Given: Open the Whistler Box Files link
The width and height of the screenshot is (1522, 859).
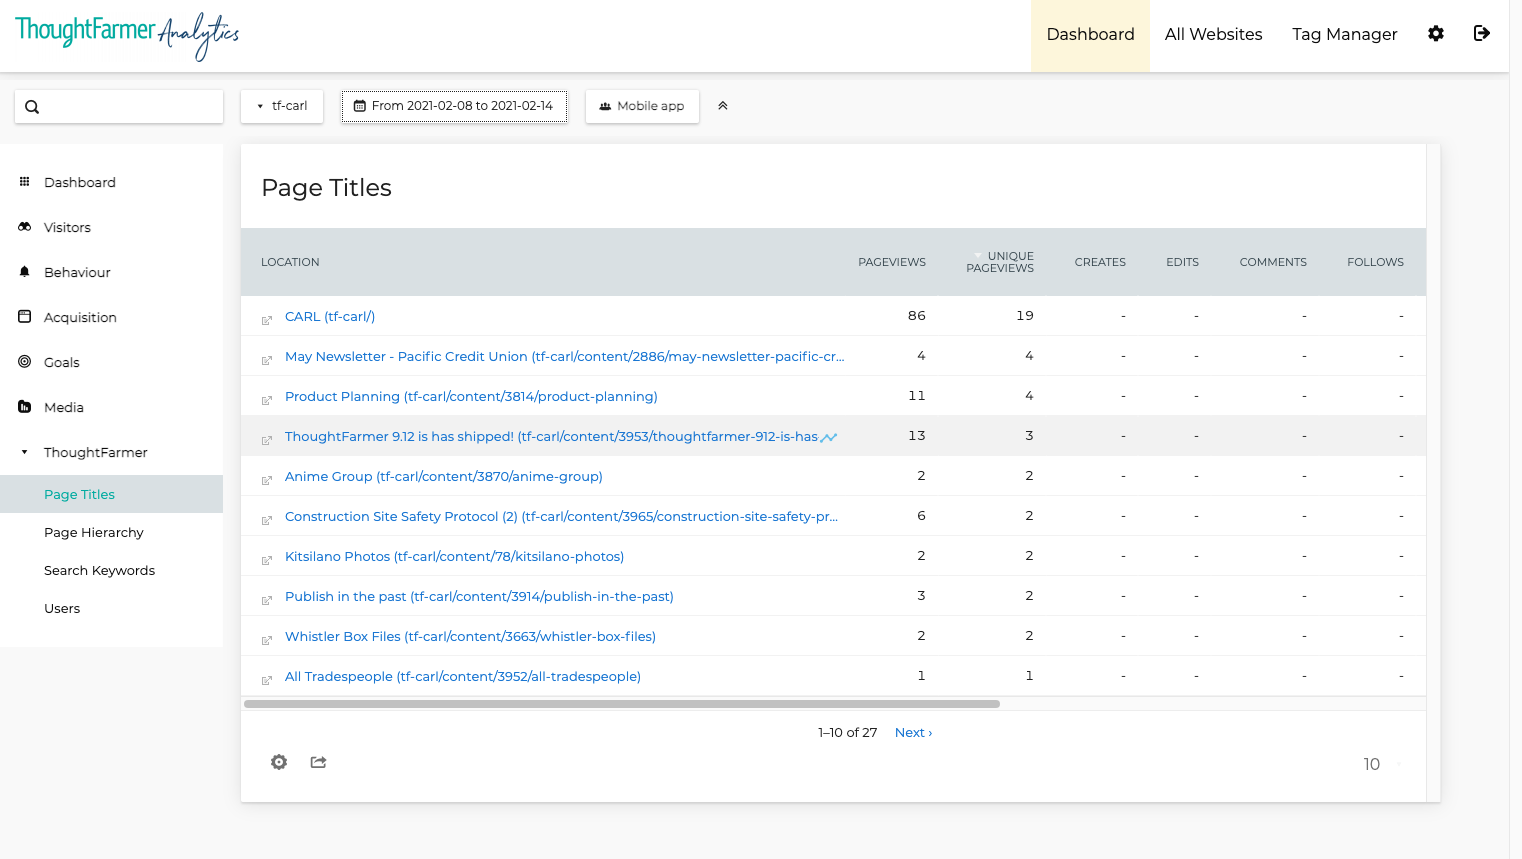Looking at the screenshot, I should (470, 636).
